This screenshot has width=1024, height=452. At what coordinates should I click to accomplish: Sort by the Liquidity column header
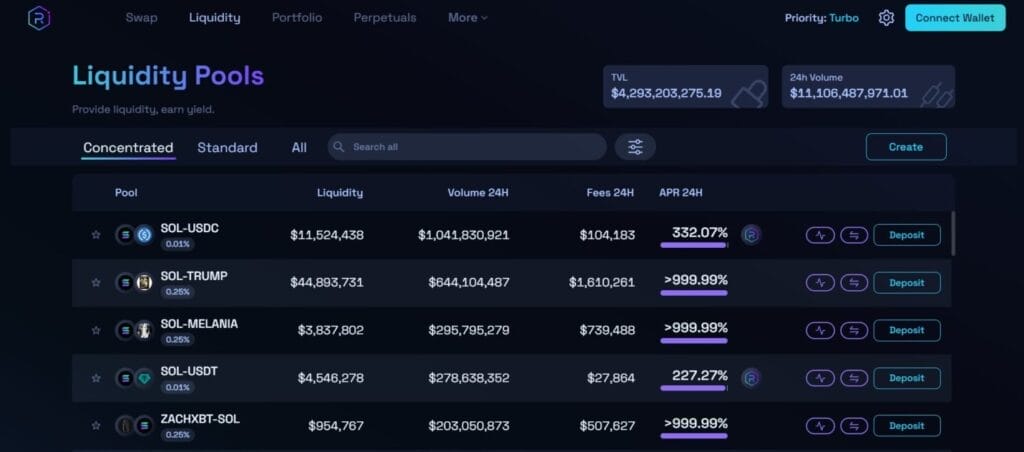coord(340,193)
